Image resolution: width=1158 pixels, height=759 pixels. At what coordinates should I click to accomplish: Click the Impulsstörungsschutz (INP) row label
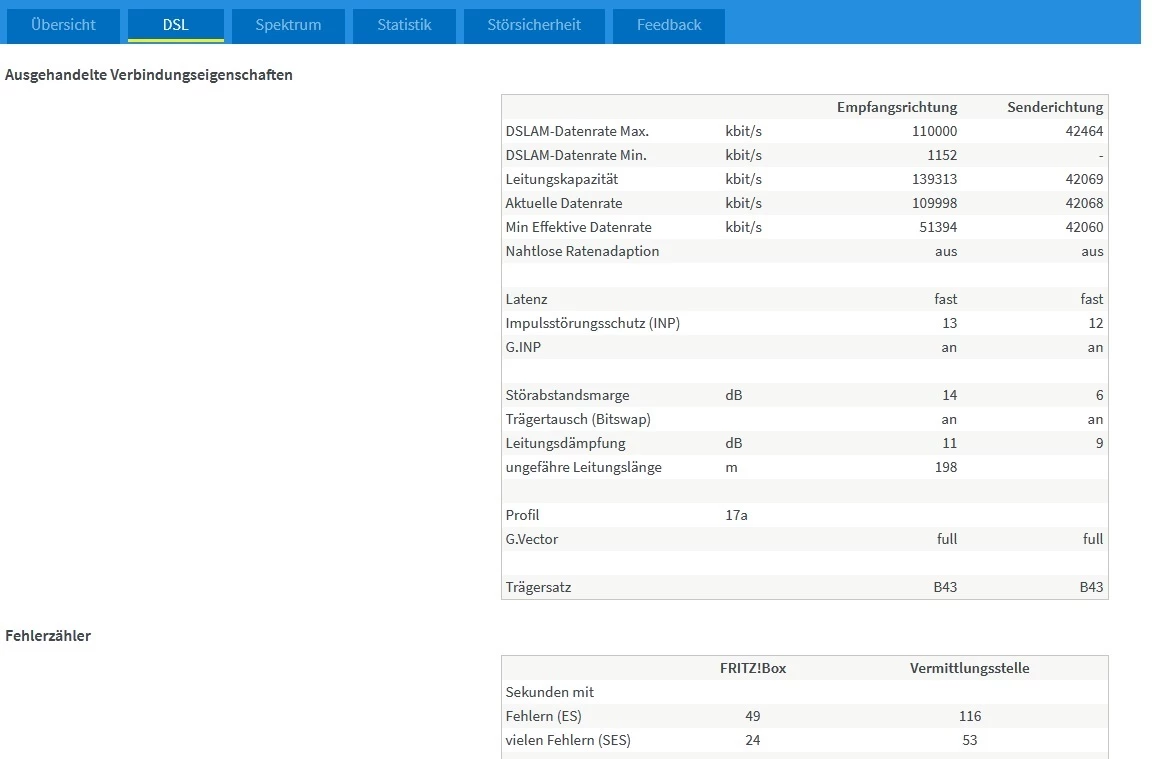click(592, 323)
